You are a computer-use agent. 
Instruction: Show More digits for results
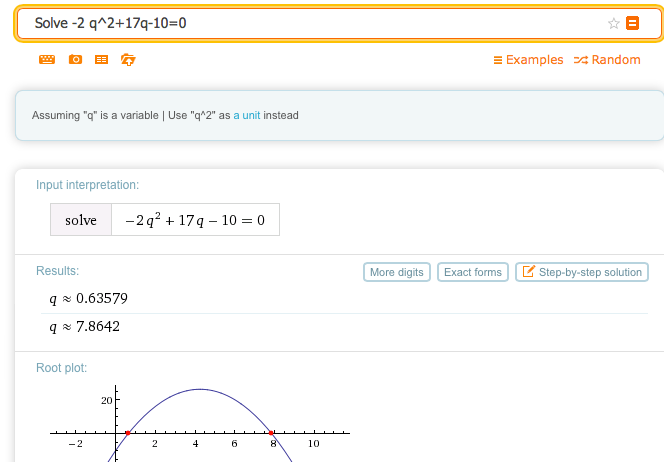(x=397, y=272)
